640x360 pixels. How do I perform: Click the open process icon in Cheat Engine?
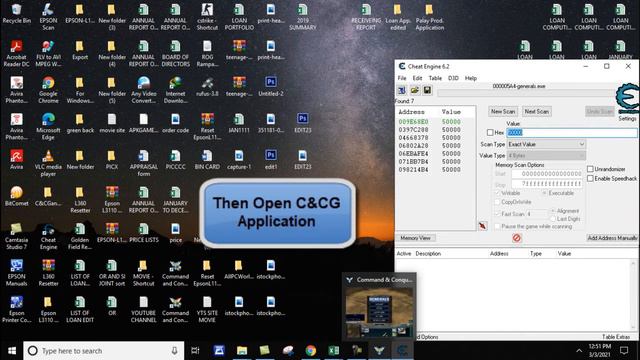coord(402,90)
